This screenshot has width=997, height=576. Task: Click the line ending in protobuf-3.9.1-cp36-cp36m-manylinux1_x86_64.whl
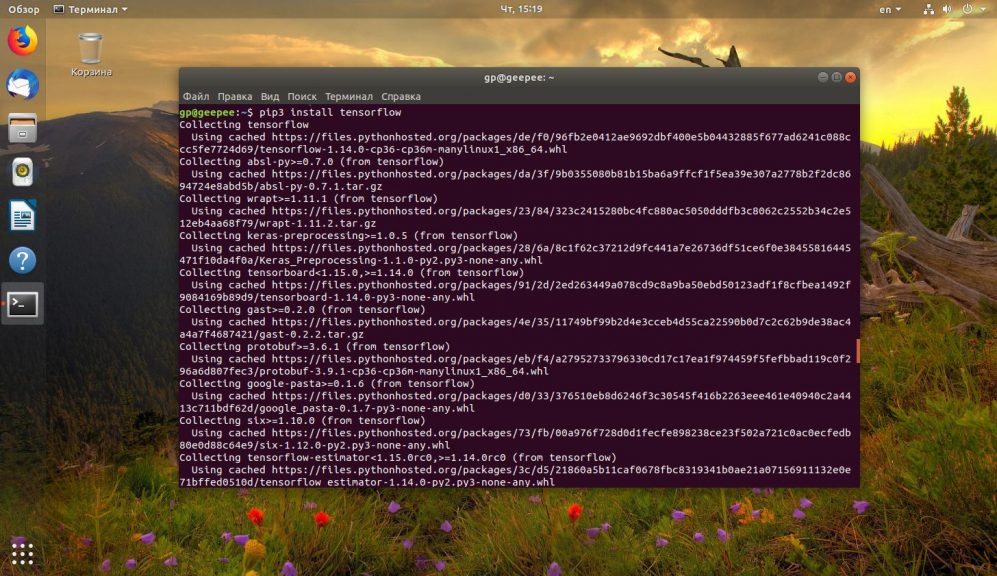(364, 371)
